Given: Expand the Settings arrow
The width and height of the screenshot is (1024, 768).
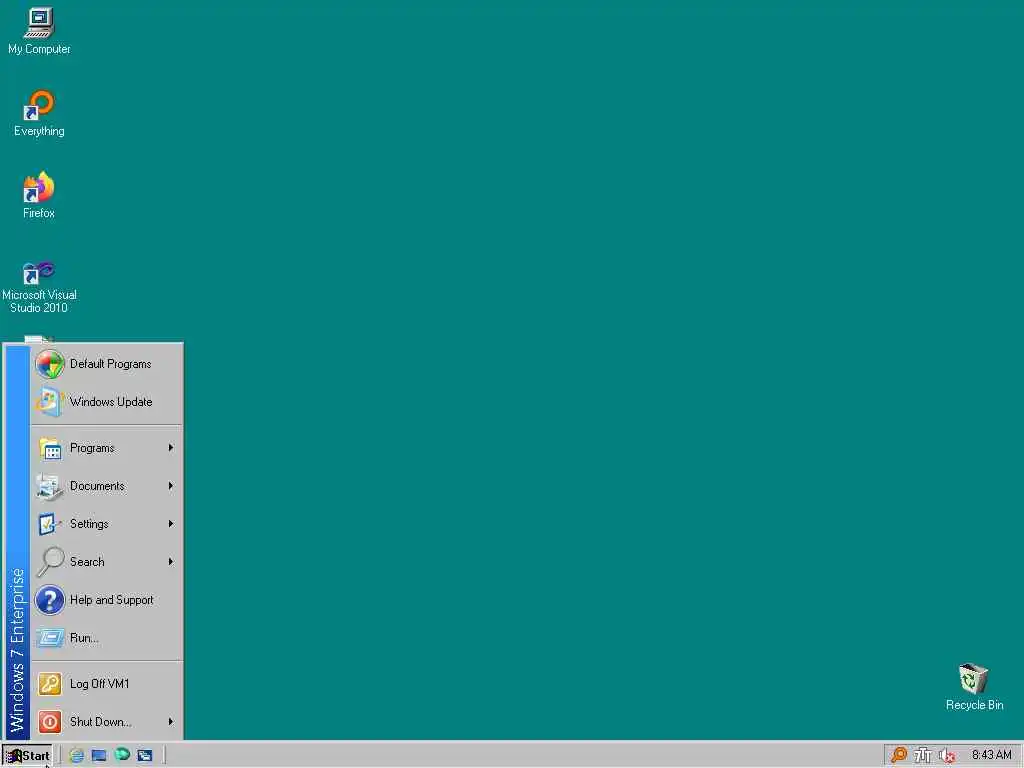Looking at the screenshot, I should click(x=170, y=524).
